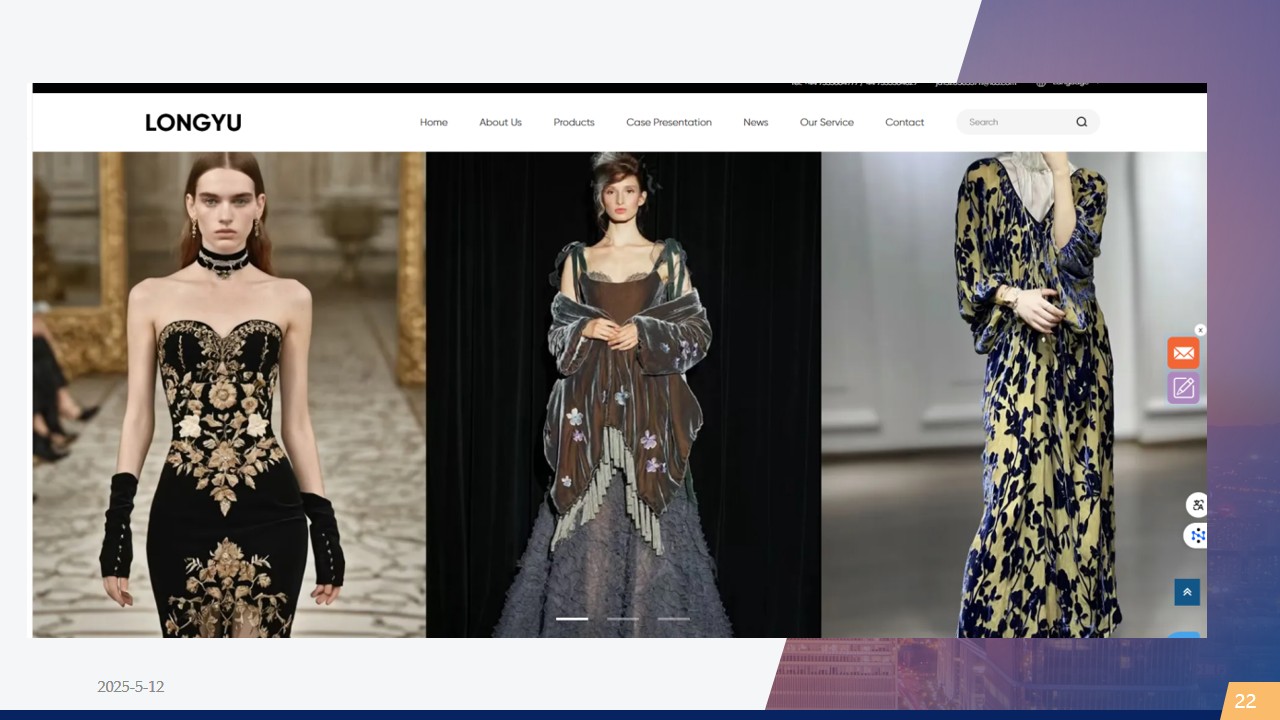1280x720 pixels.
Task: Select Case Presentation in navigation
Action: (x=669, y=122)
